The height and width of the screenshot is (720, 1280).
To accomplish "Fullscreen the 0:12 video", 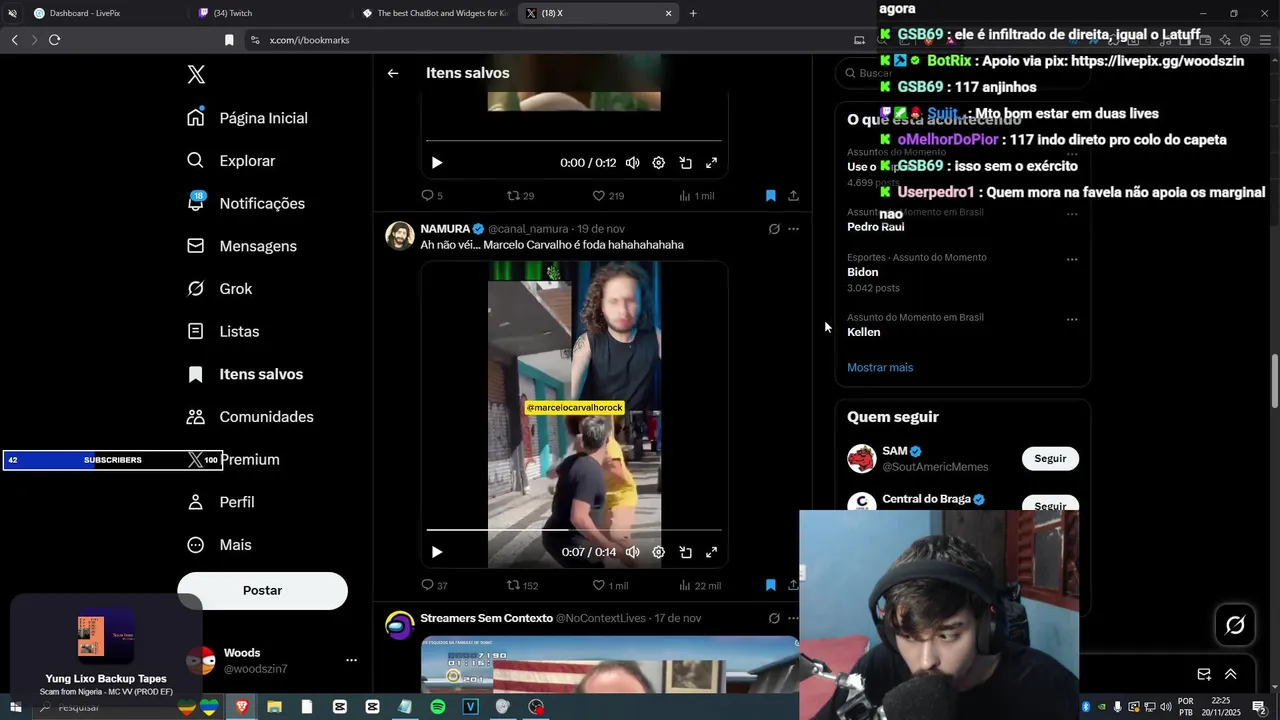I will [712, 163].
